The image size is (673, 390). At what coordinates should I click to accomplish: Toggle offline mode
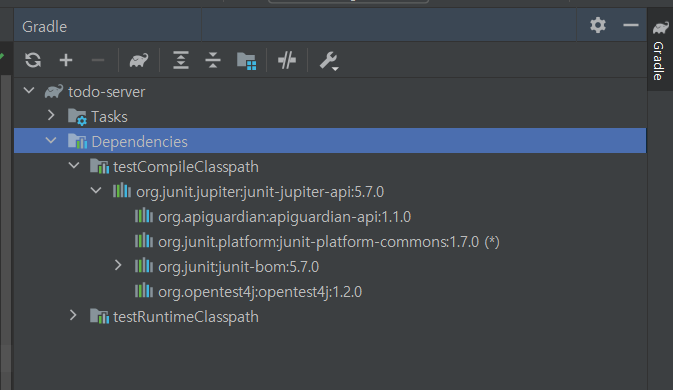coord(287,60)
